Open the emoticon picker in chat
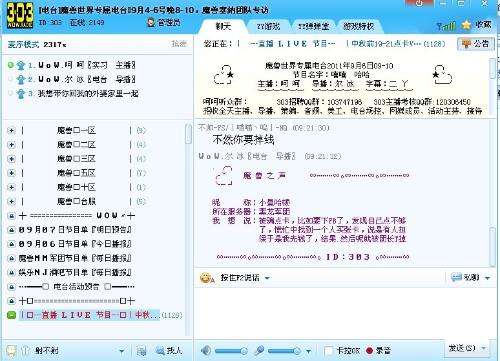Viewport: 500px width, 361px height. click(207, 278)
